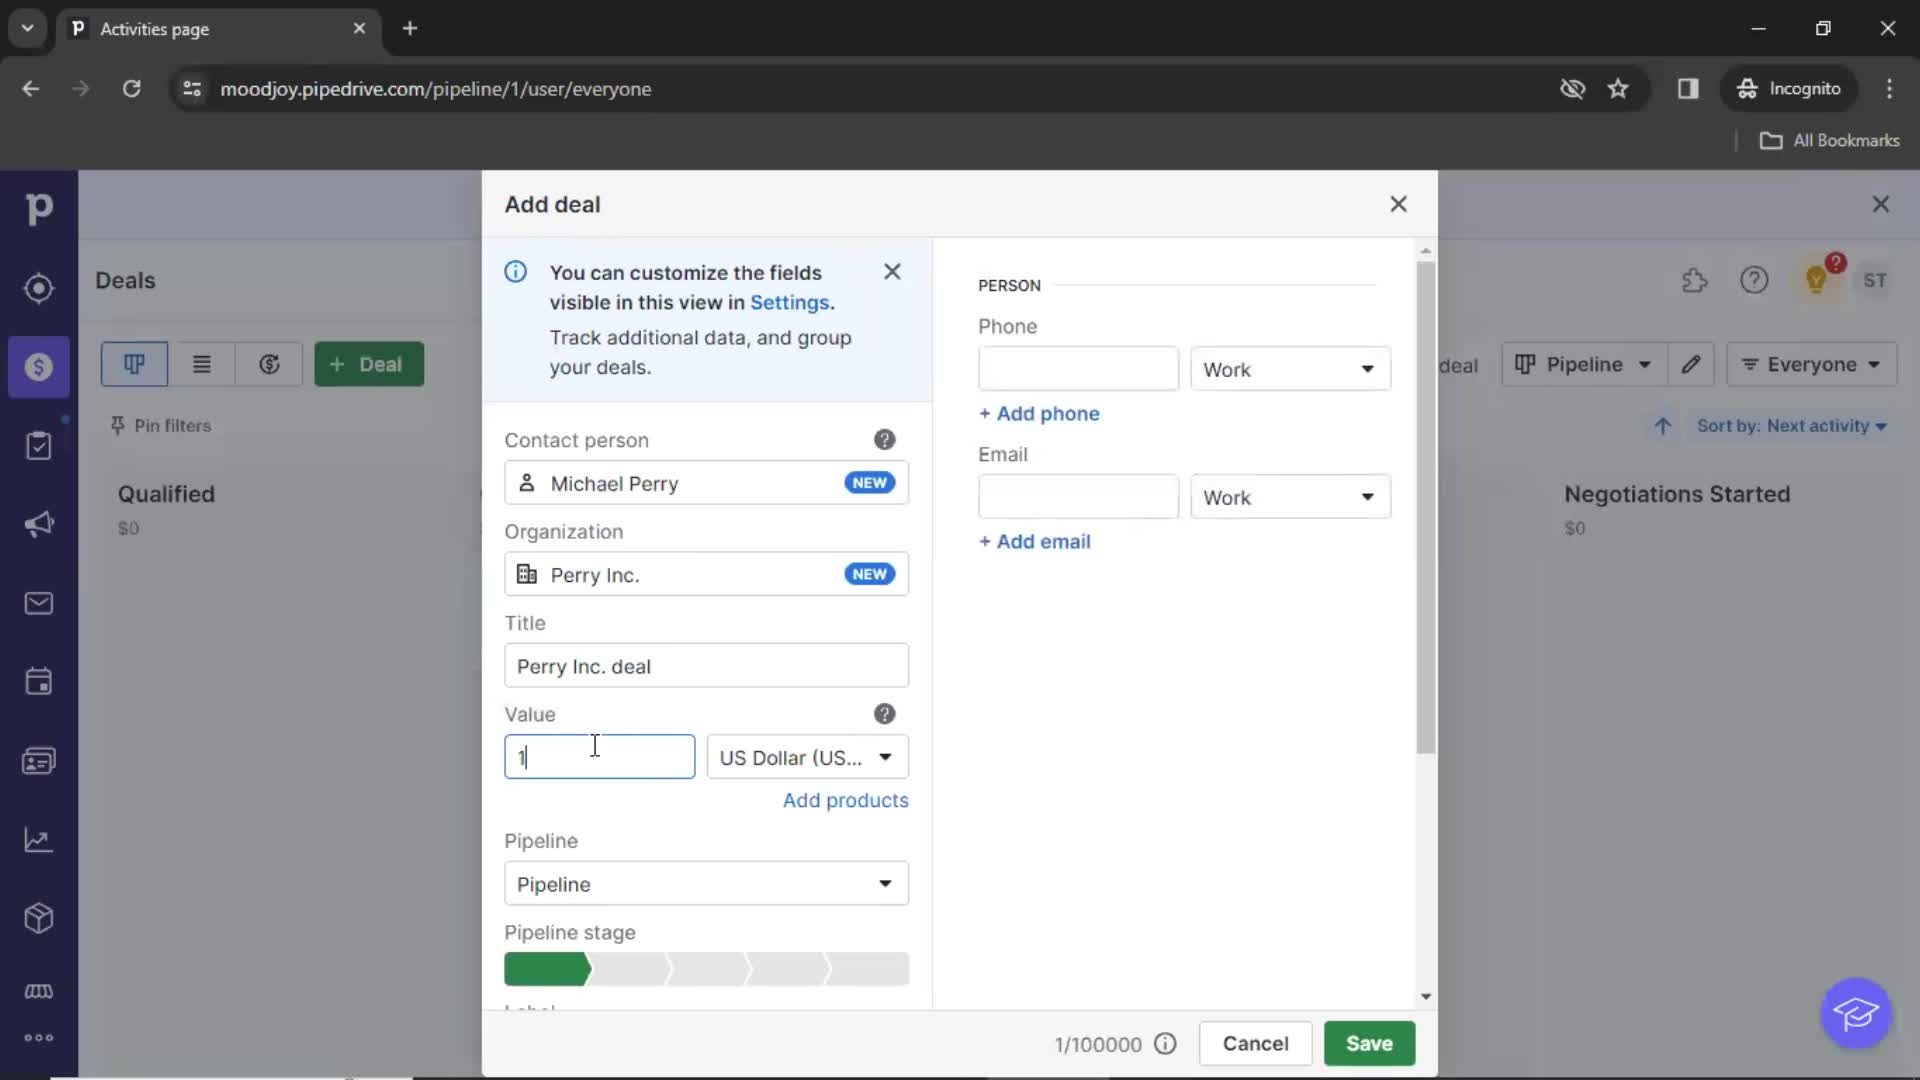1920x1080 pixels.
Task: Toggle email type from Work dropdown
Action: point(1288,497)
